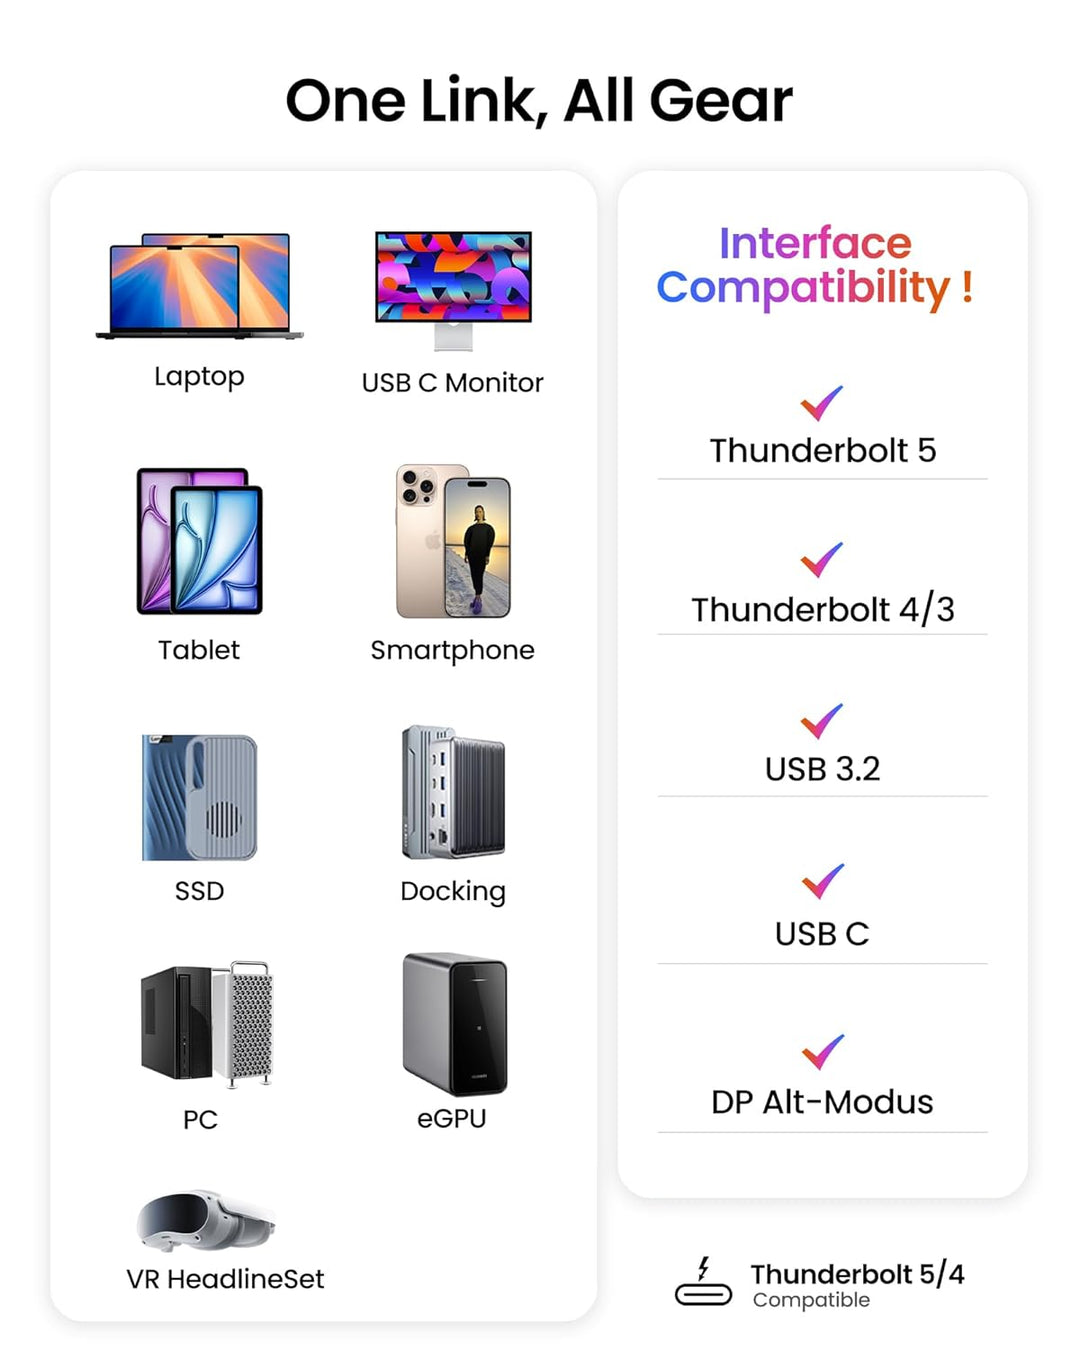The width and height of the screenshot is (1080, 1350).
Task: Click the SSD drive image
Action: 200,797
